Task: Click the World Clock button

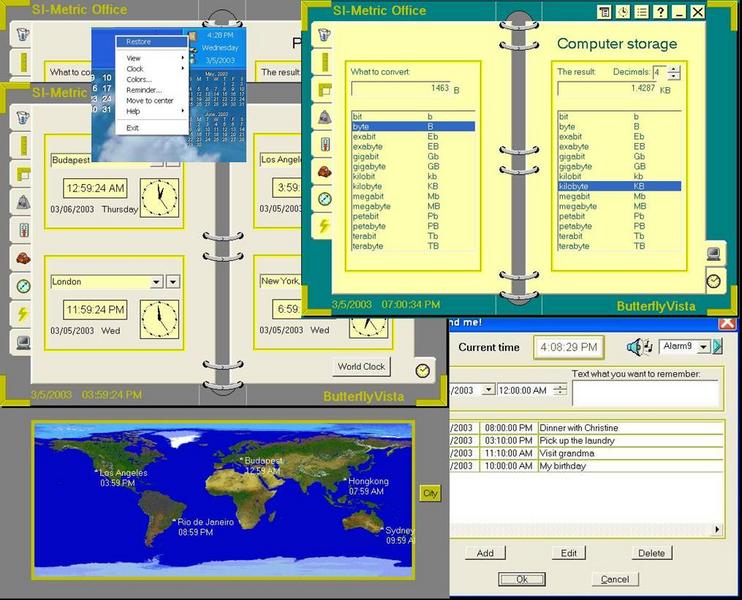Action: tap(362, 367)
